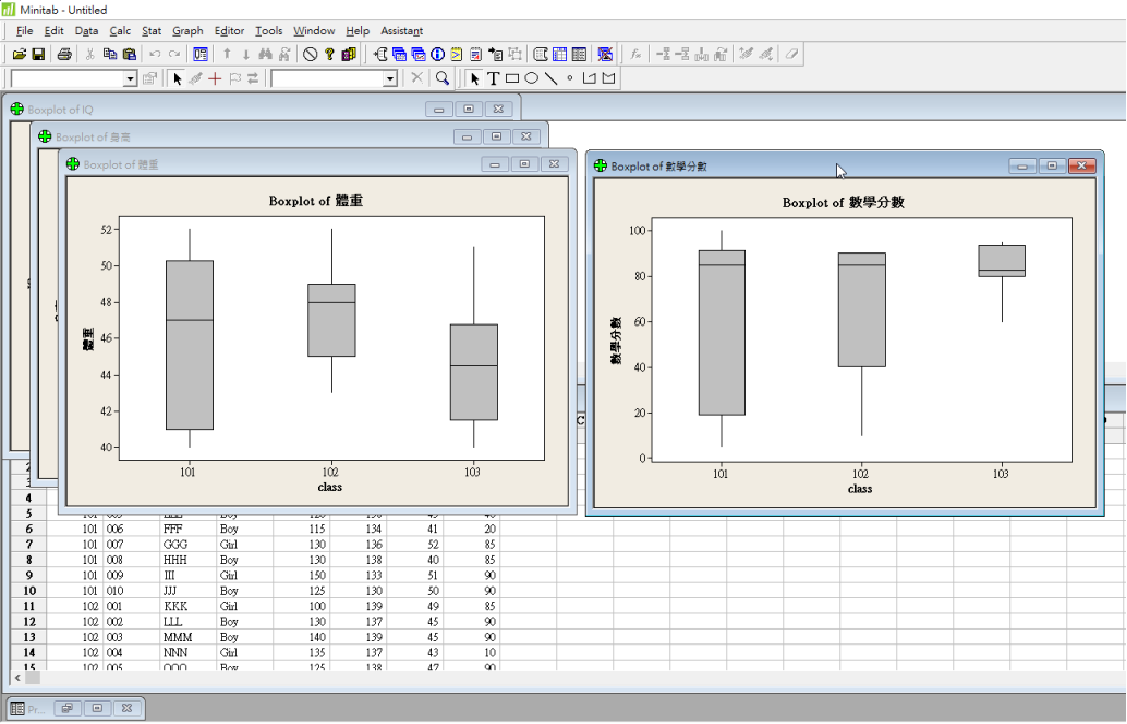Select class 101 box in 體重 boxplot
This screenshot has width=1127, height=724.
[190, 345]
